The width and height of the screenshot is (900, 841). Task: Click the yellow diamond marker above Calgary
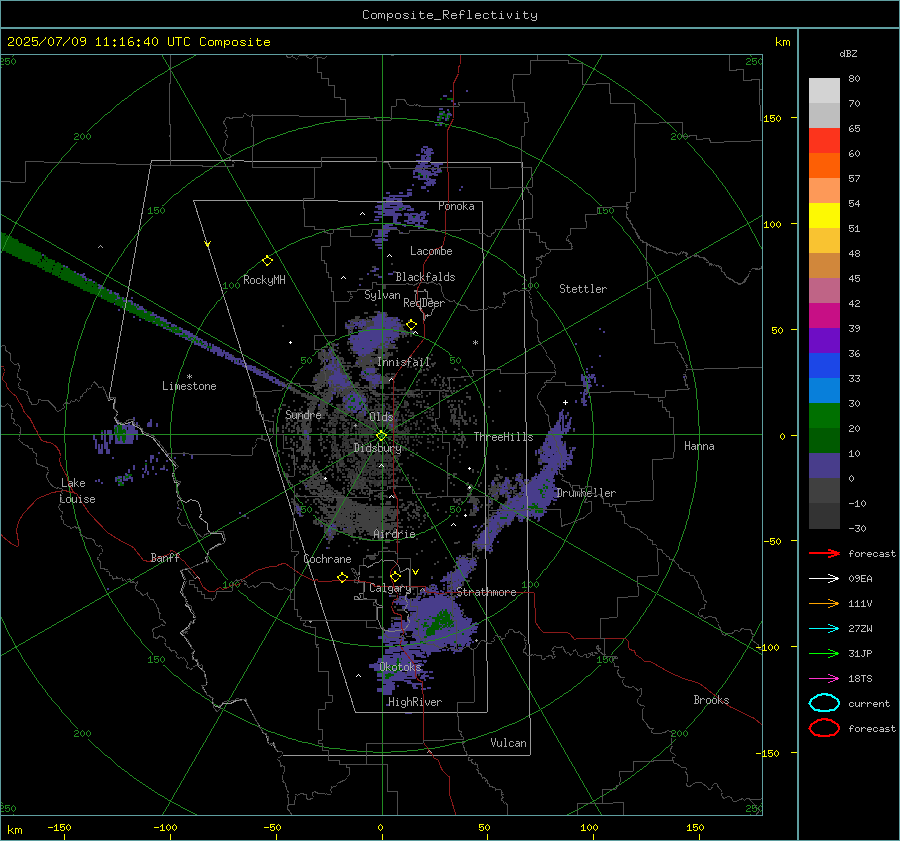(x=395, y=576)
